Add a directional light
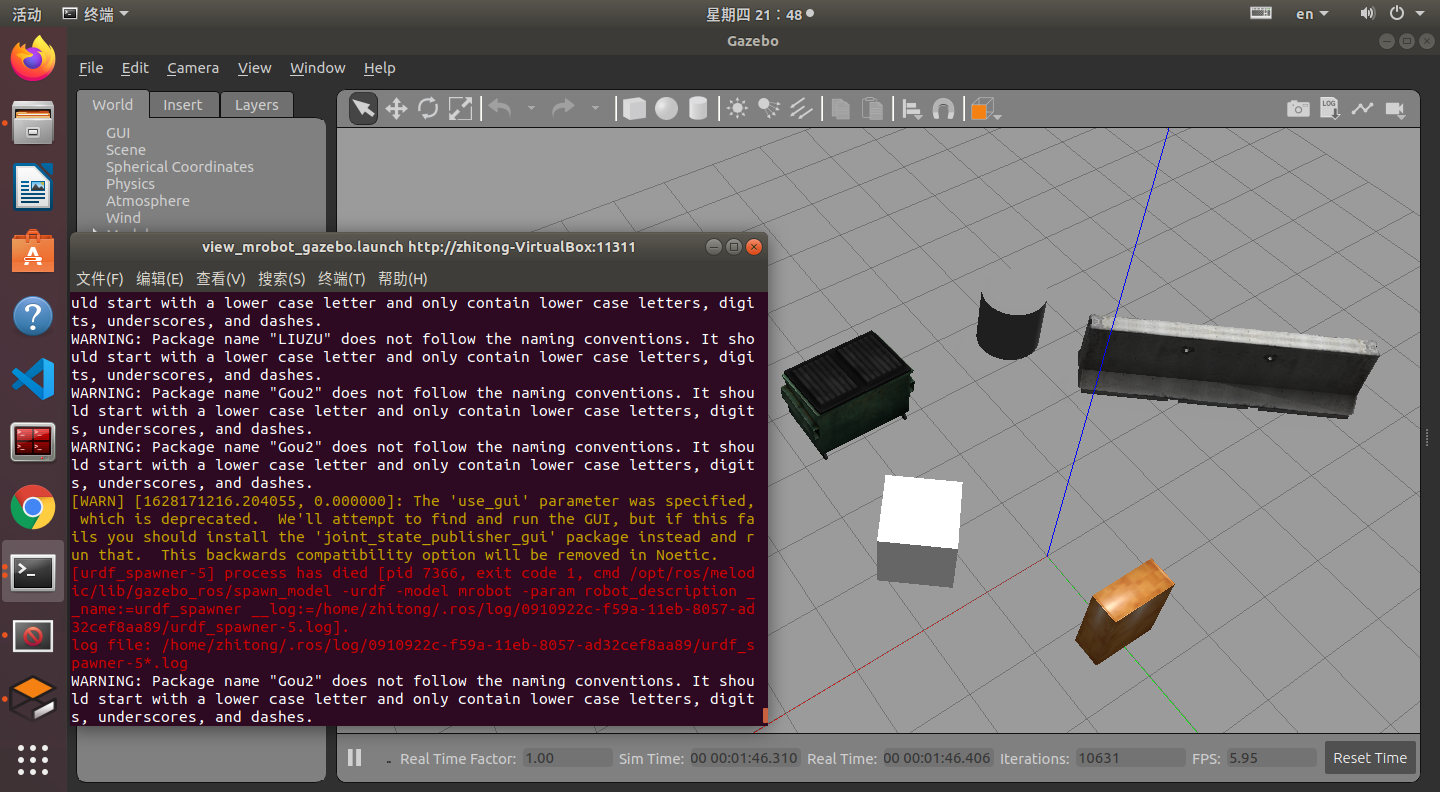The height and width of the screenshot is (792, 1440). (x=801, y=109)
